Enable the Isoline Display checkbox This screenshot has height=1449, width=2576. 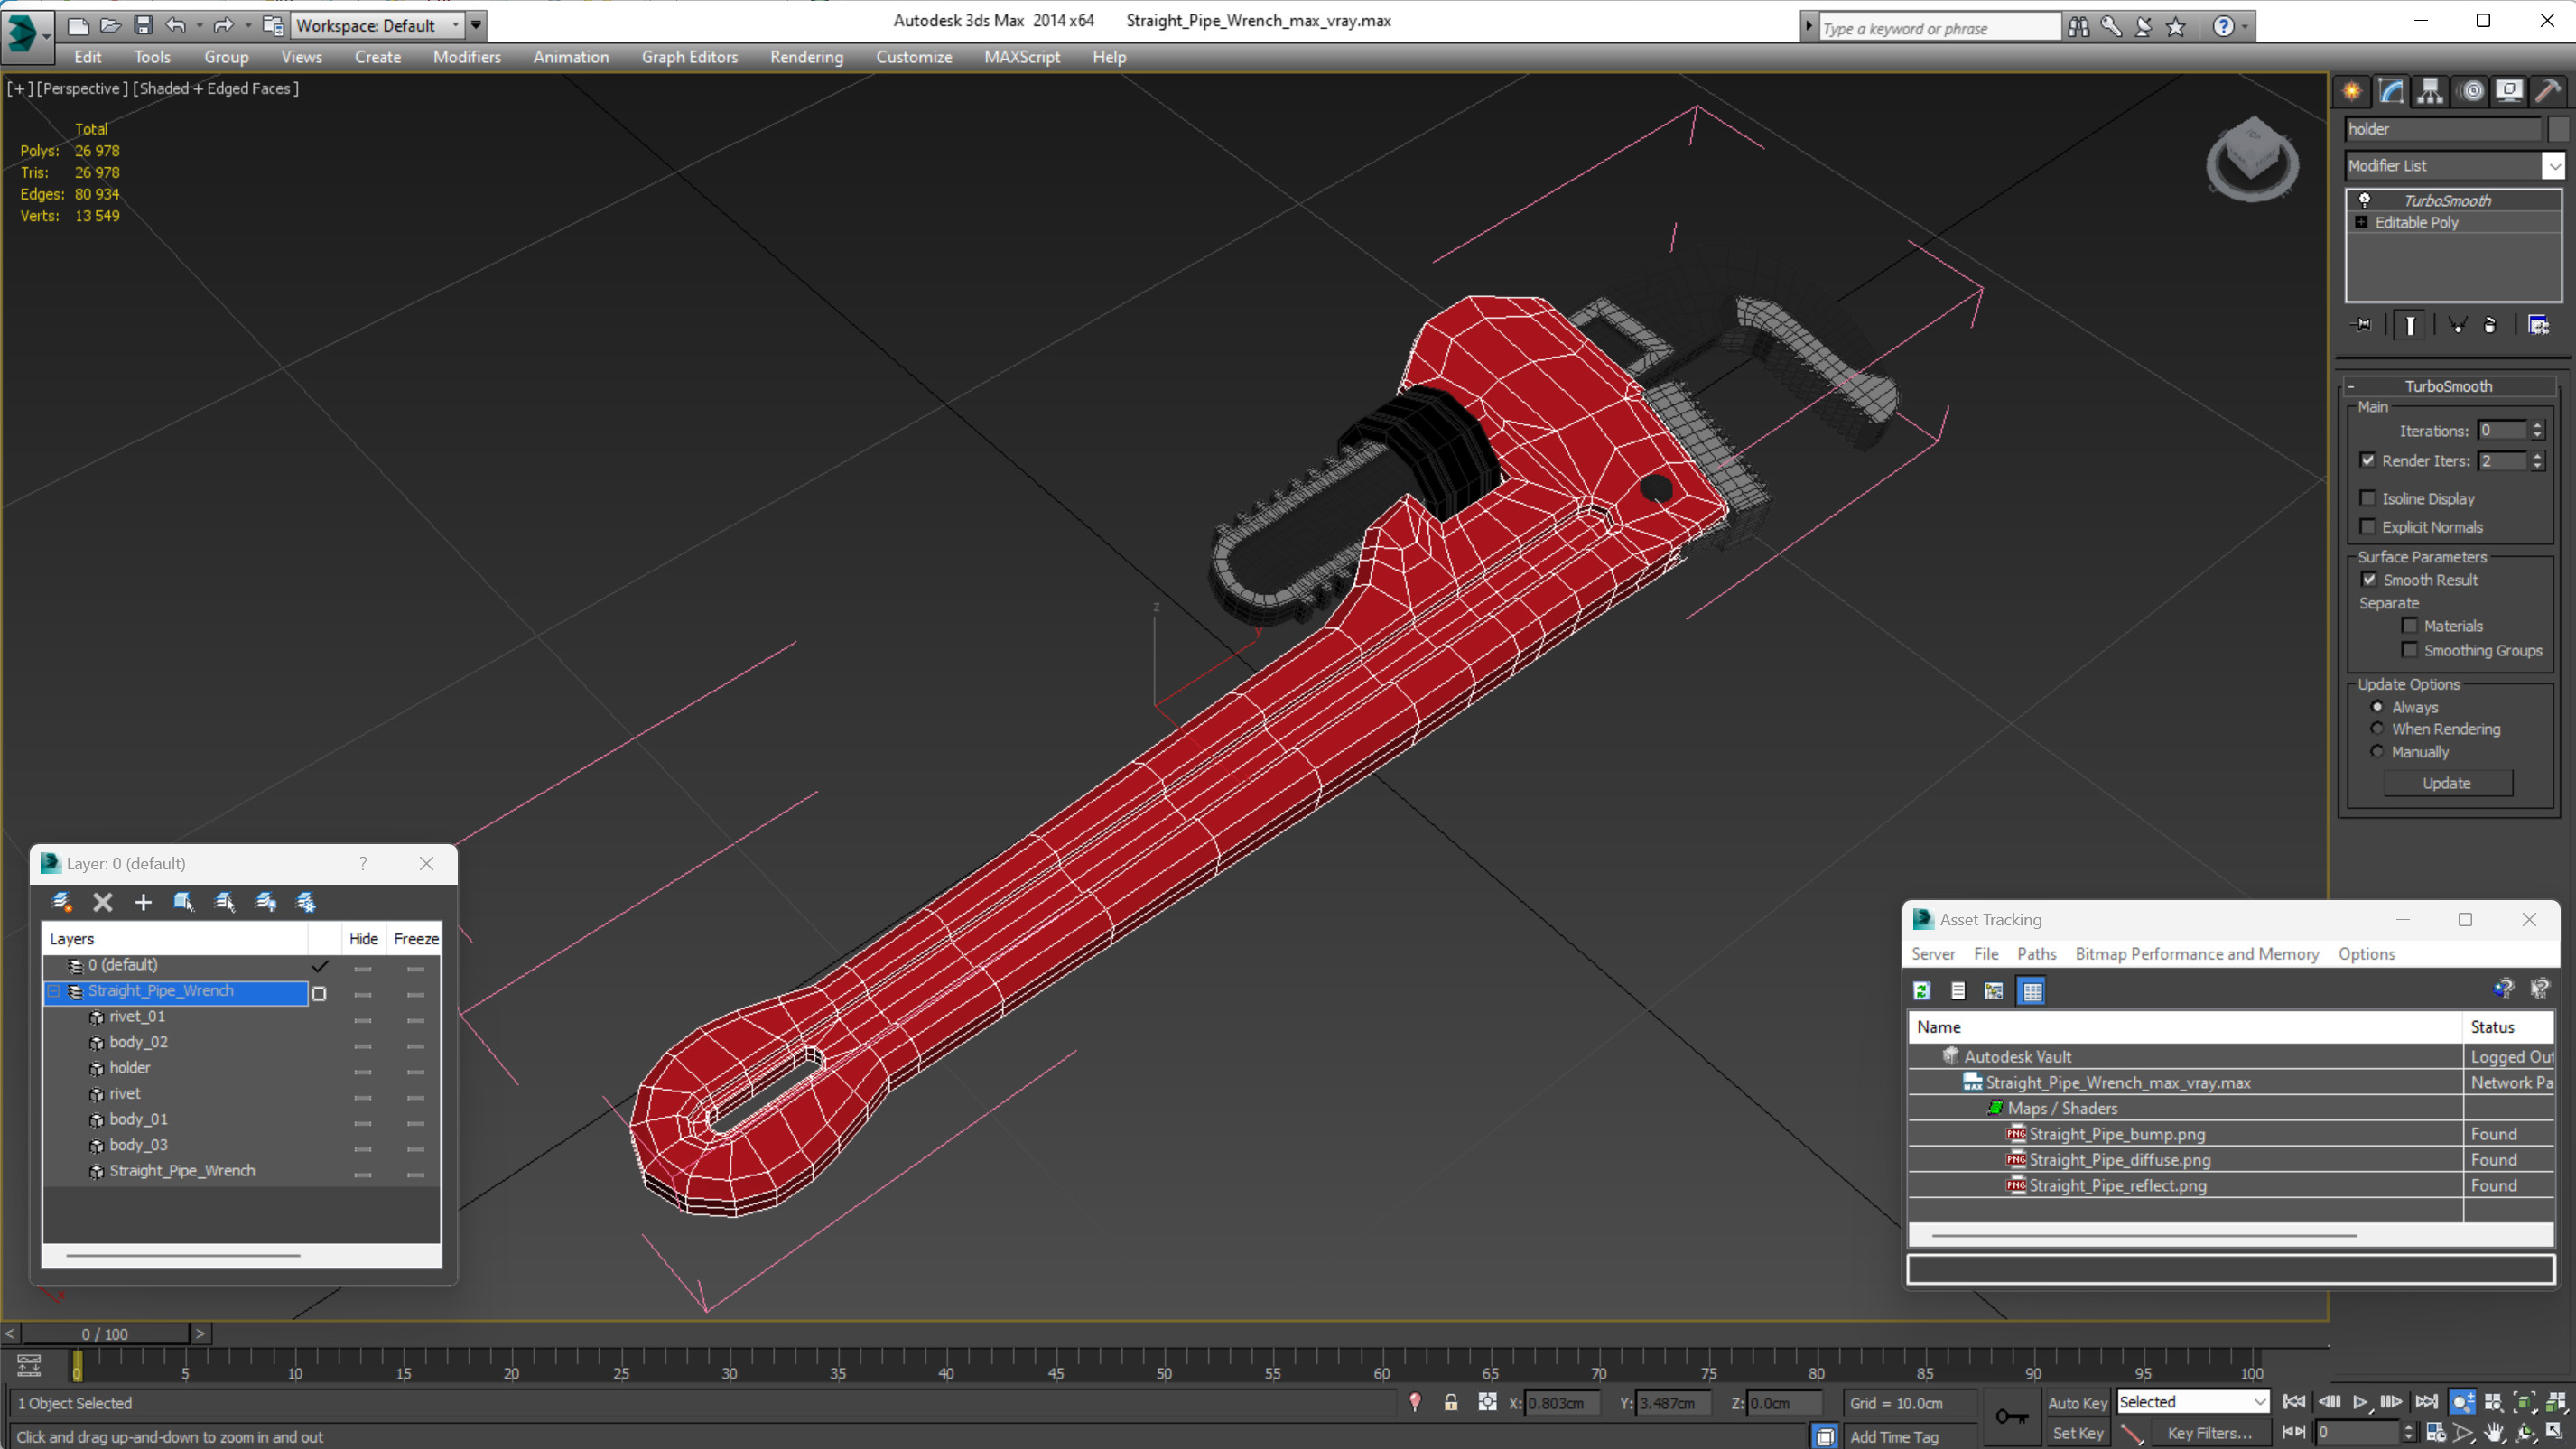point(2368,498)
